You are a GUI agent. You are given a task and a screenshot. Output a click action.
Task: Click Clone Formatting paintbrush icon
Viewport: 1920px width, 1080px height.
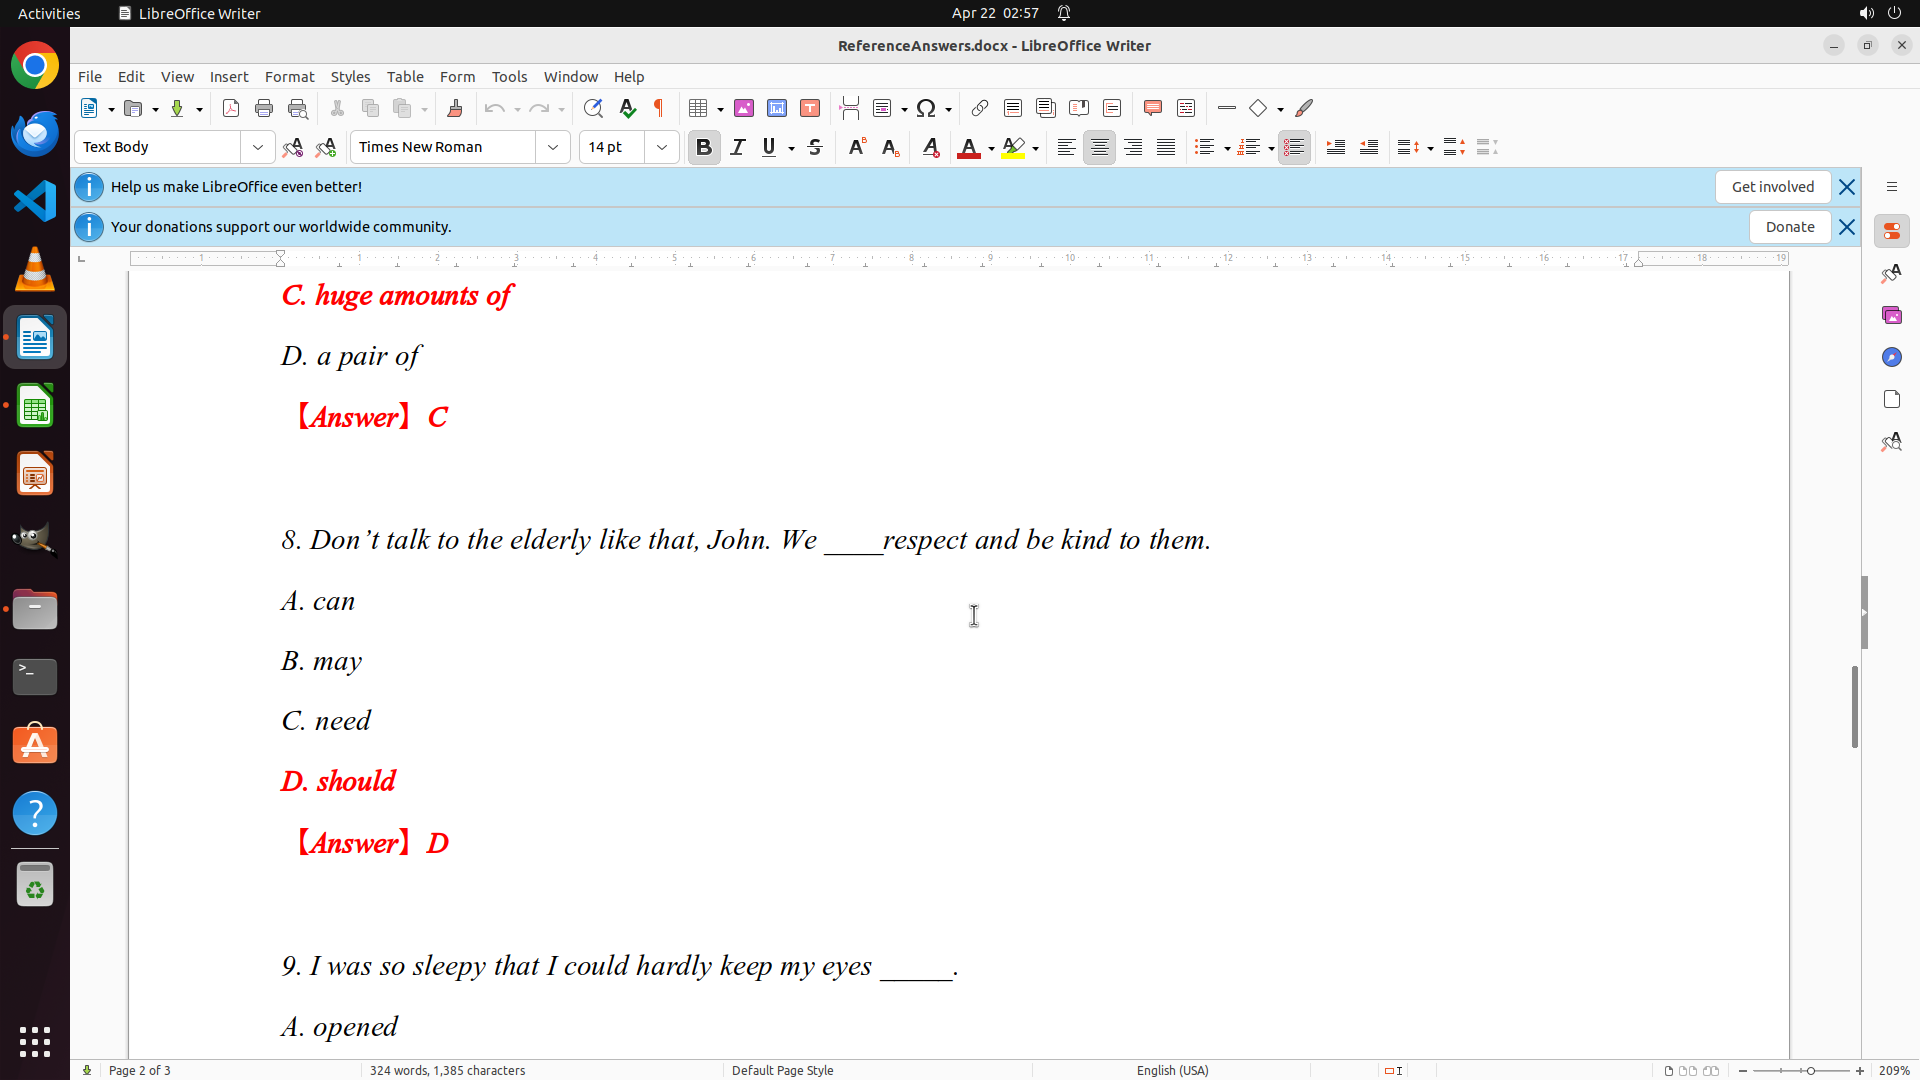point(455,108)
